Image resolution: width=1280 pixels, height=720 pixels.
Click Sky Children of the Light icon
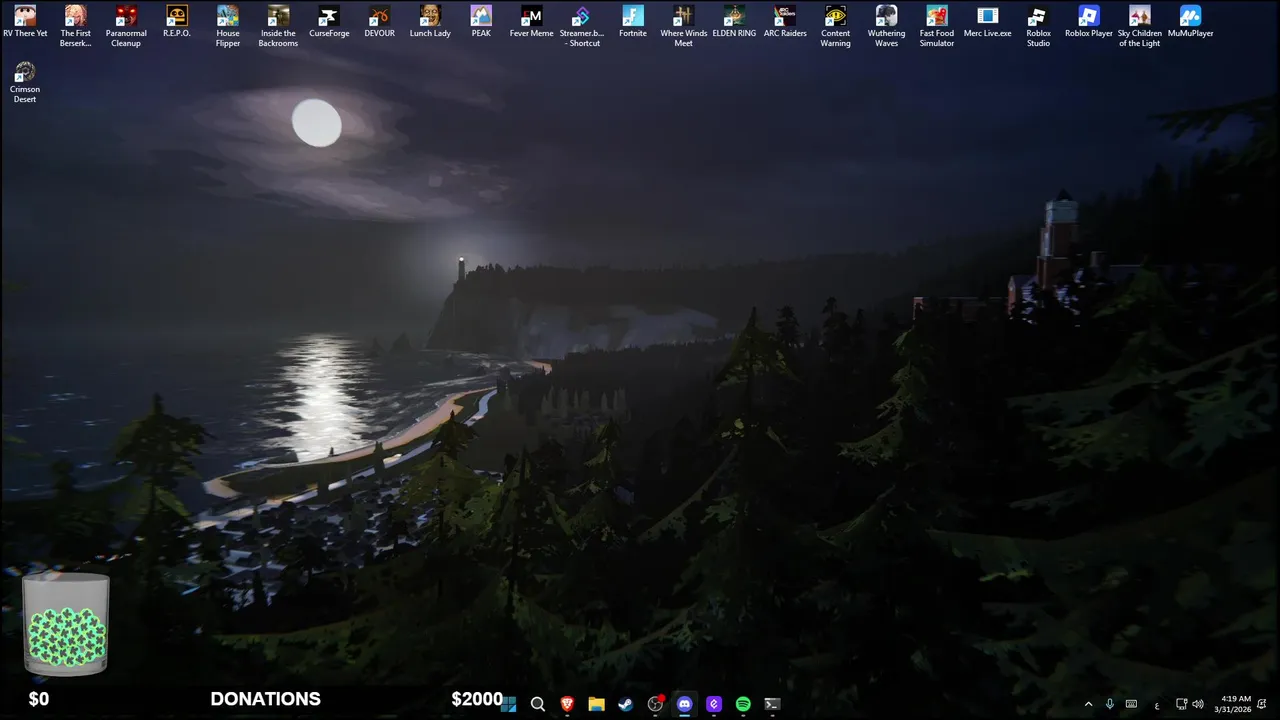tap(1140, 25)
